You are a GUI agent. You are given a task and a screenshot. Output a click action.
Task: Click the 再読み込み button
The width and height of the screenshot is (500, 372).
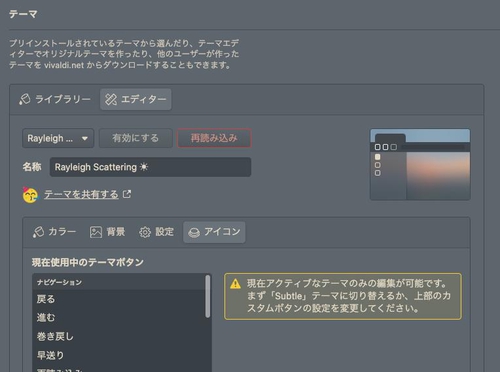point(214,138)
